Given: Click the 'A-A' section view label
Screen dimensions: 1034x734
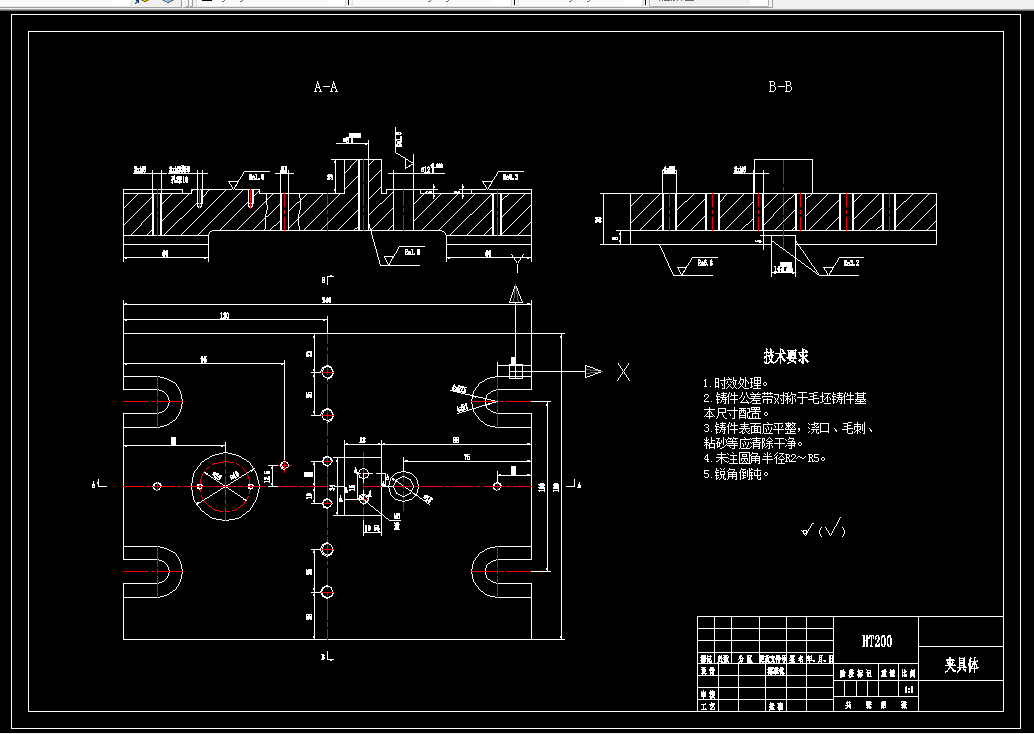Looking at the screenshot, I should (x=326, y=87).
